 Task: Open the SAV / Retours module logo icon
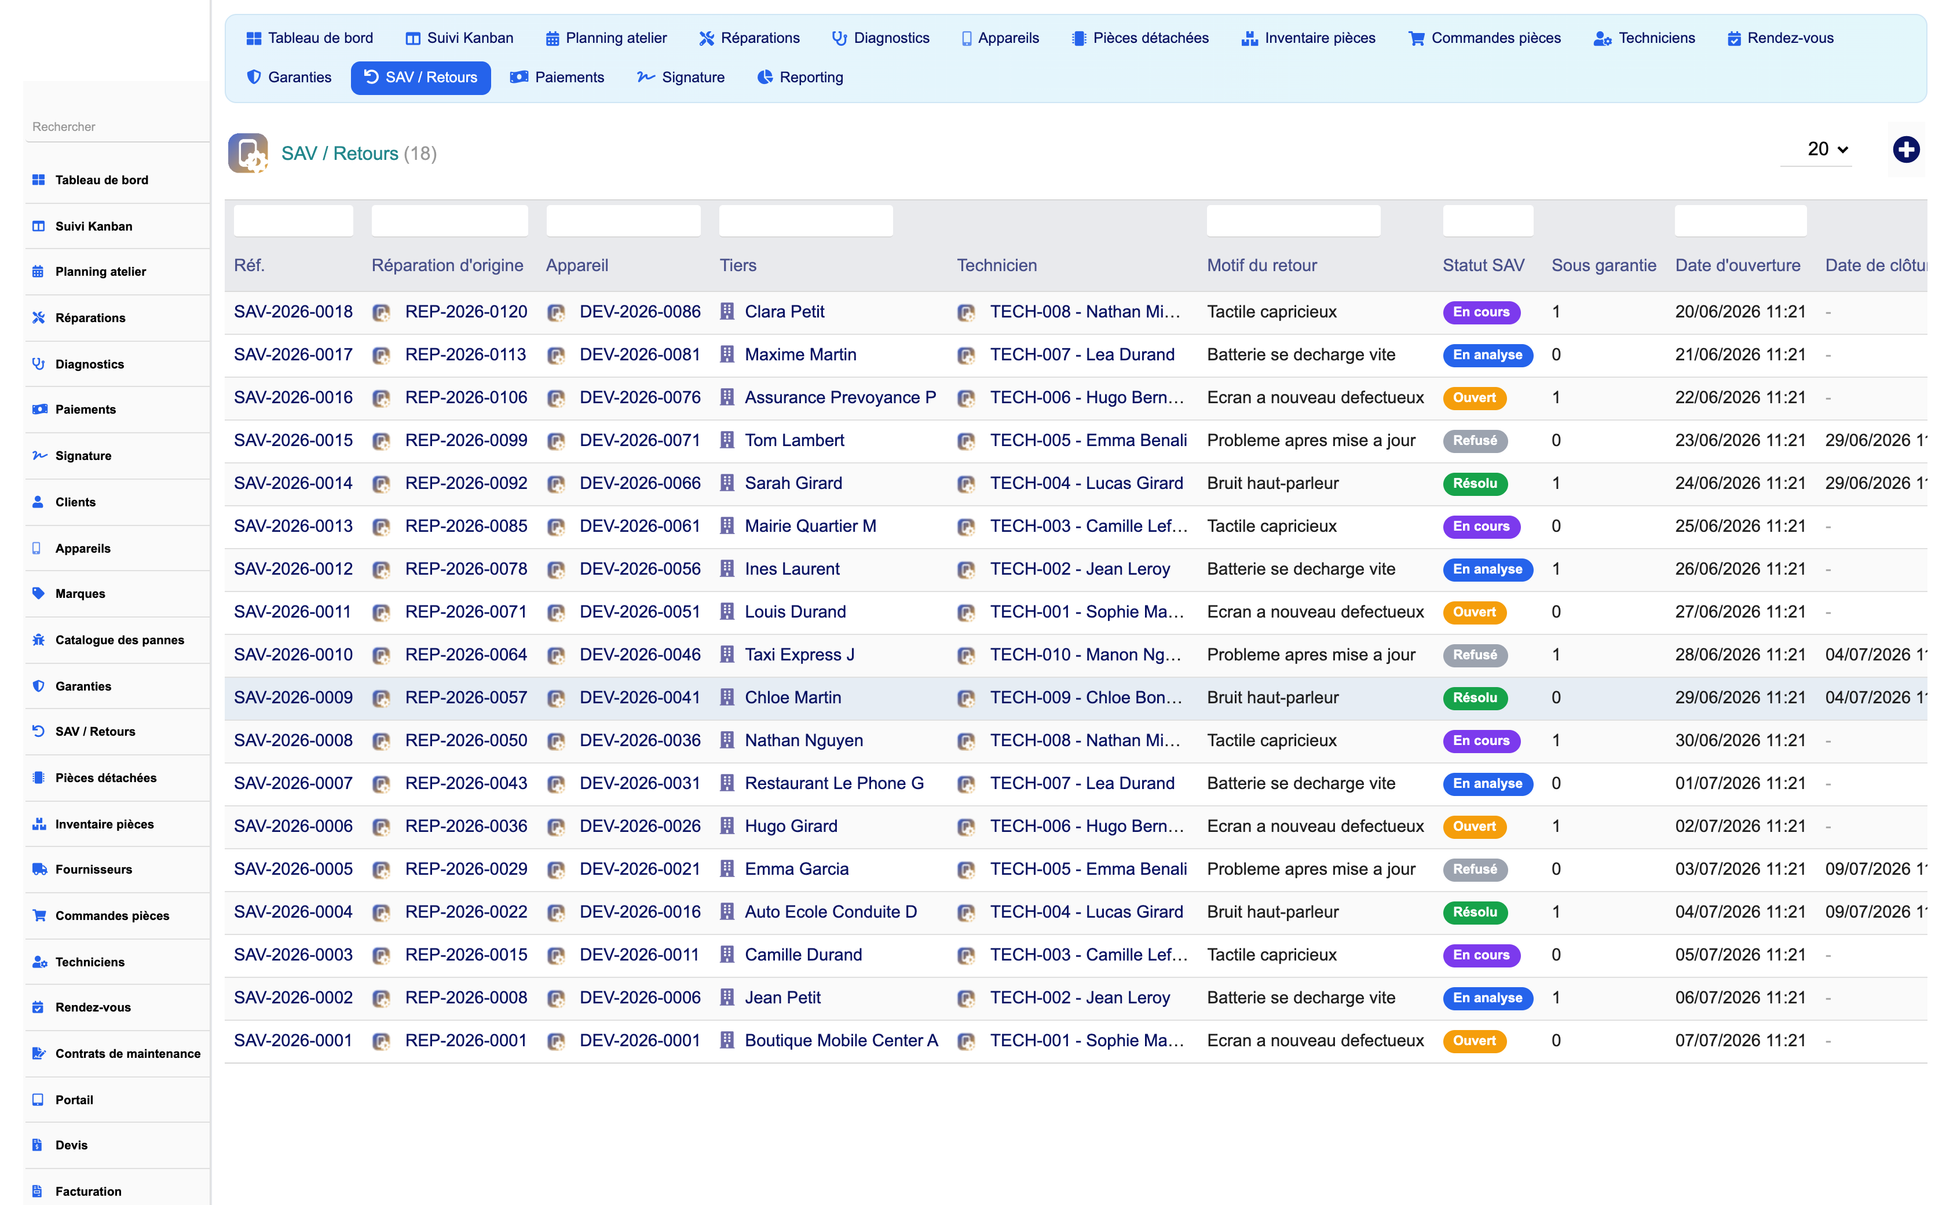click(x=248, y=153)
